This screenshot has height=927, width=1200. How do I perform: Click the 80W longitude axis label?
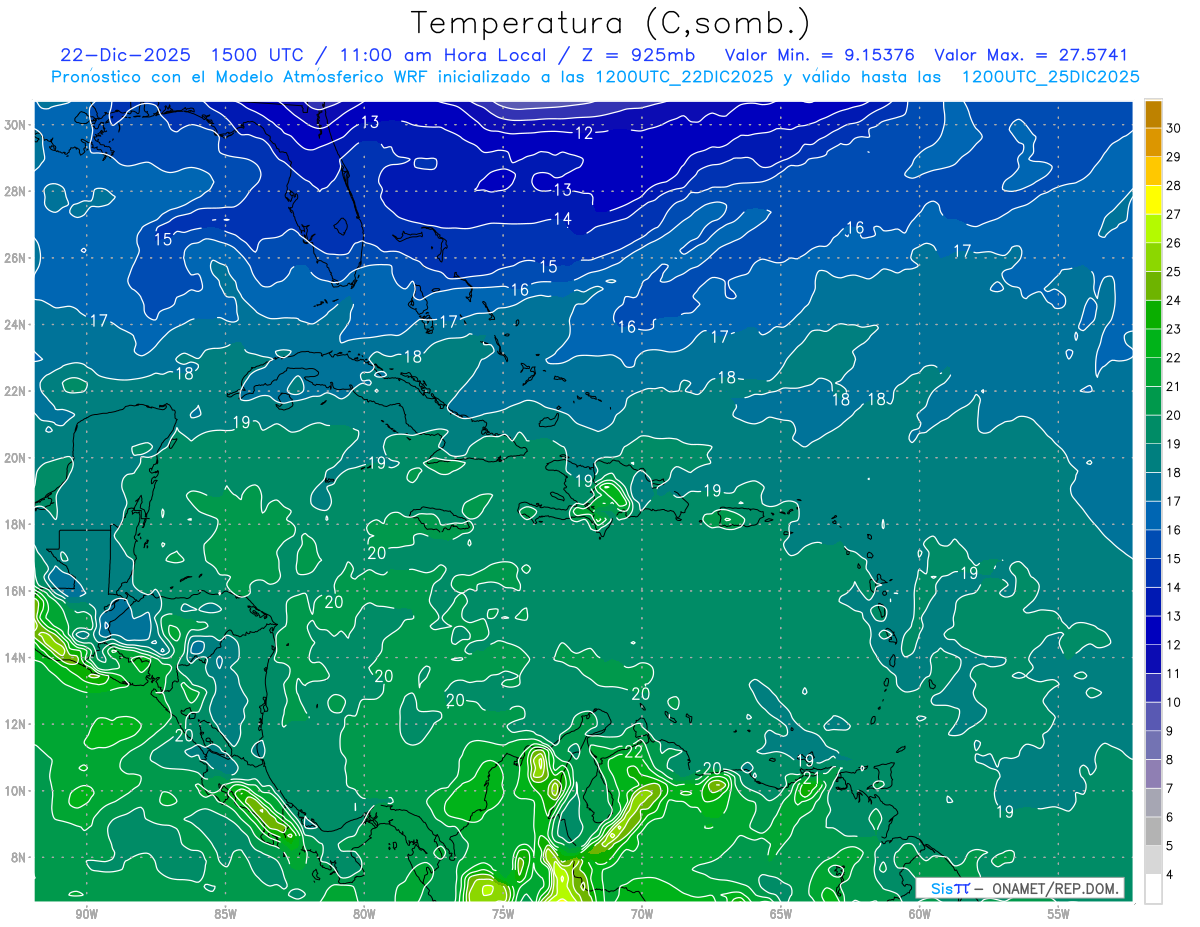coord(364,914)
